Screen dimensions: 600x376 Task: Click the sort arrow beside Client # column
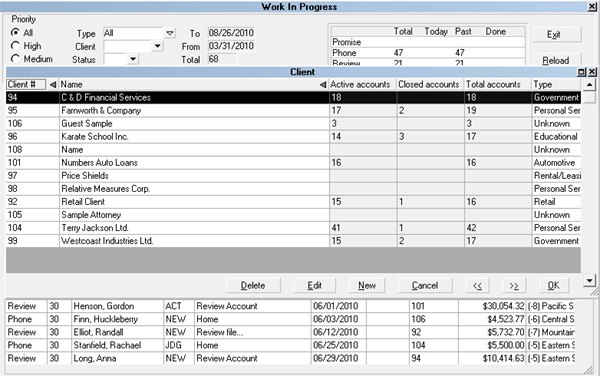tap(53, 85)
